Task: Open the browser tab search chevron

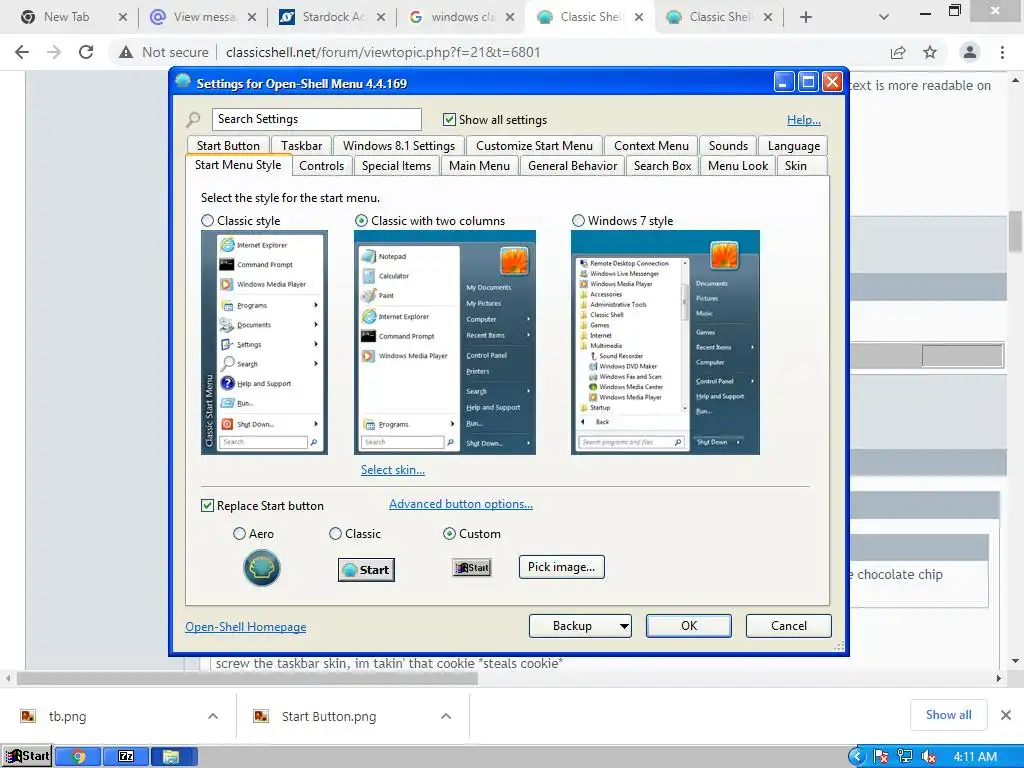Action: (x=884, y=17)
